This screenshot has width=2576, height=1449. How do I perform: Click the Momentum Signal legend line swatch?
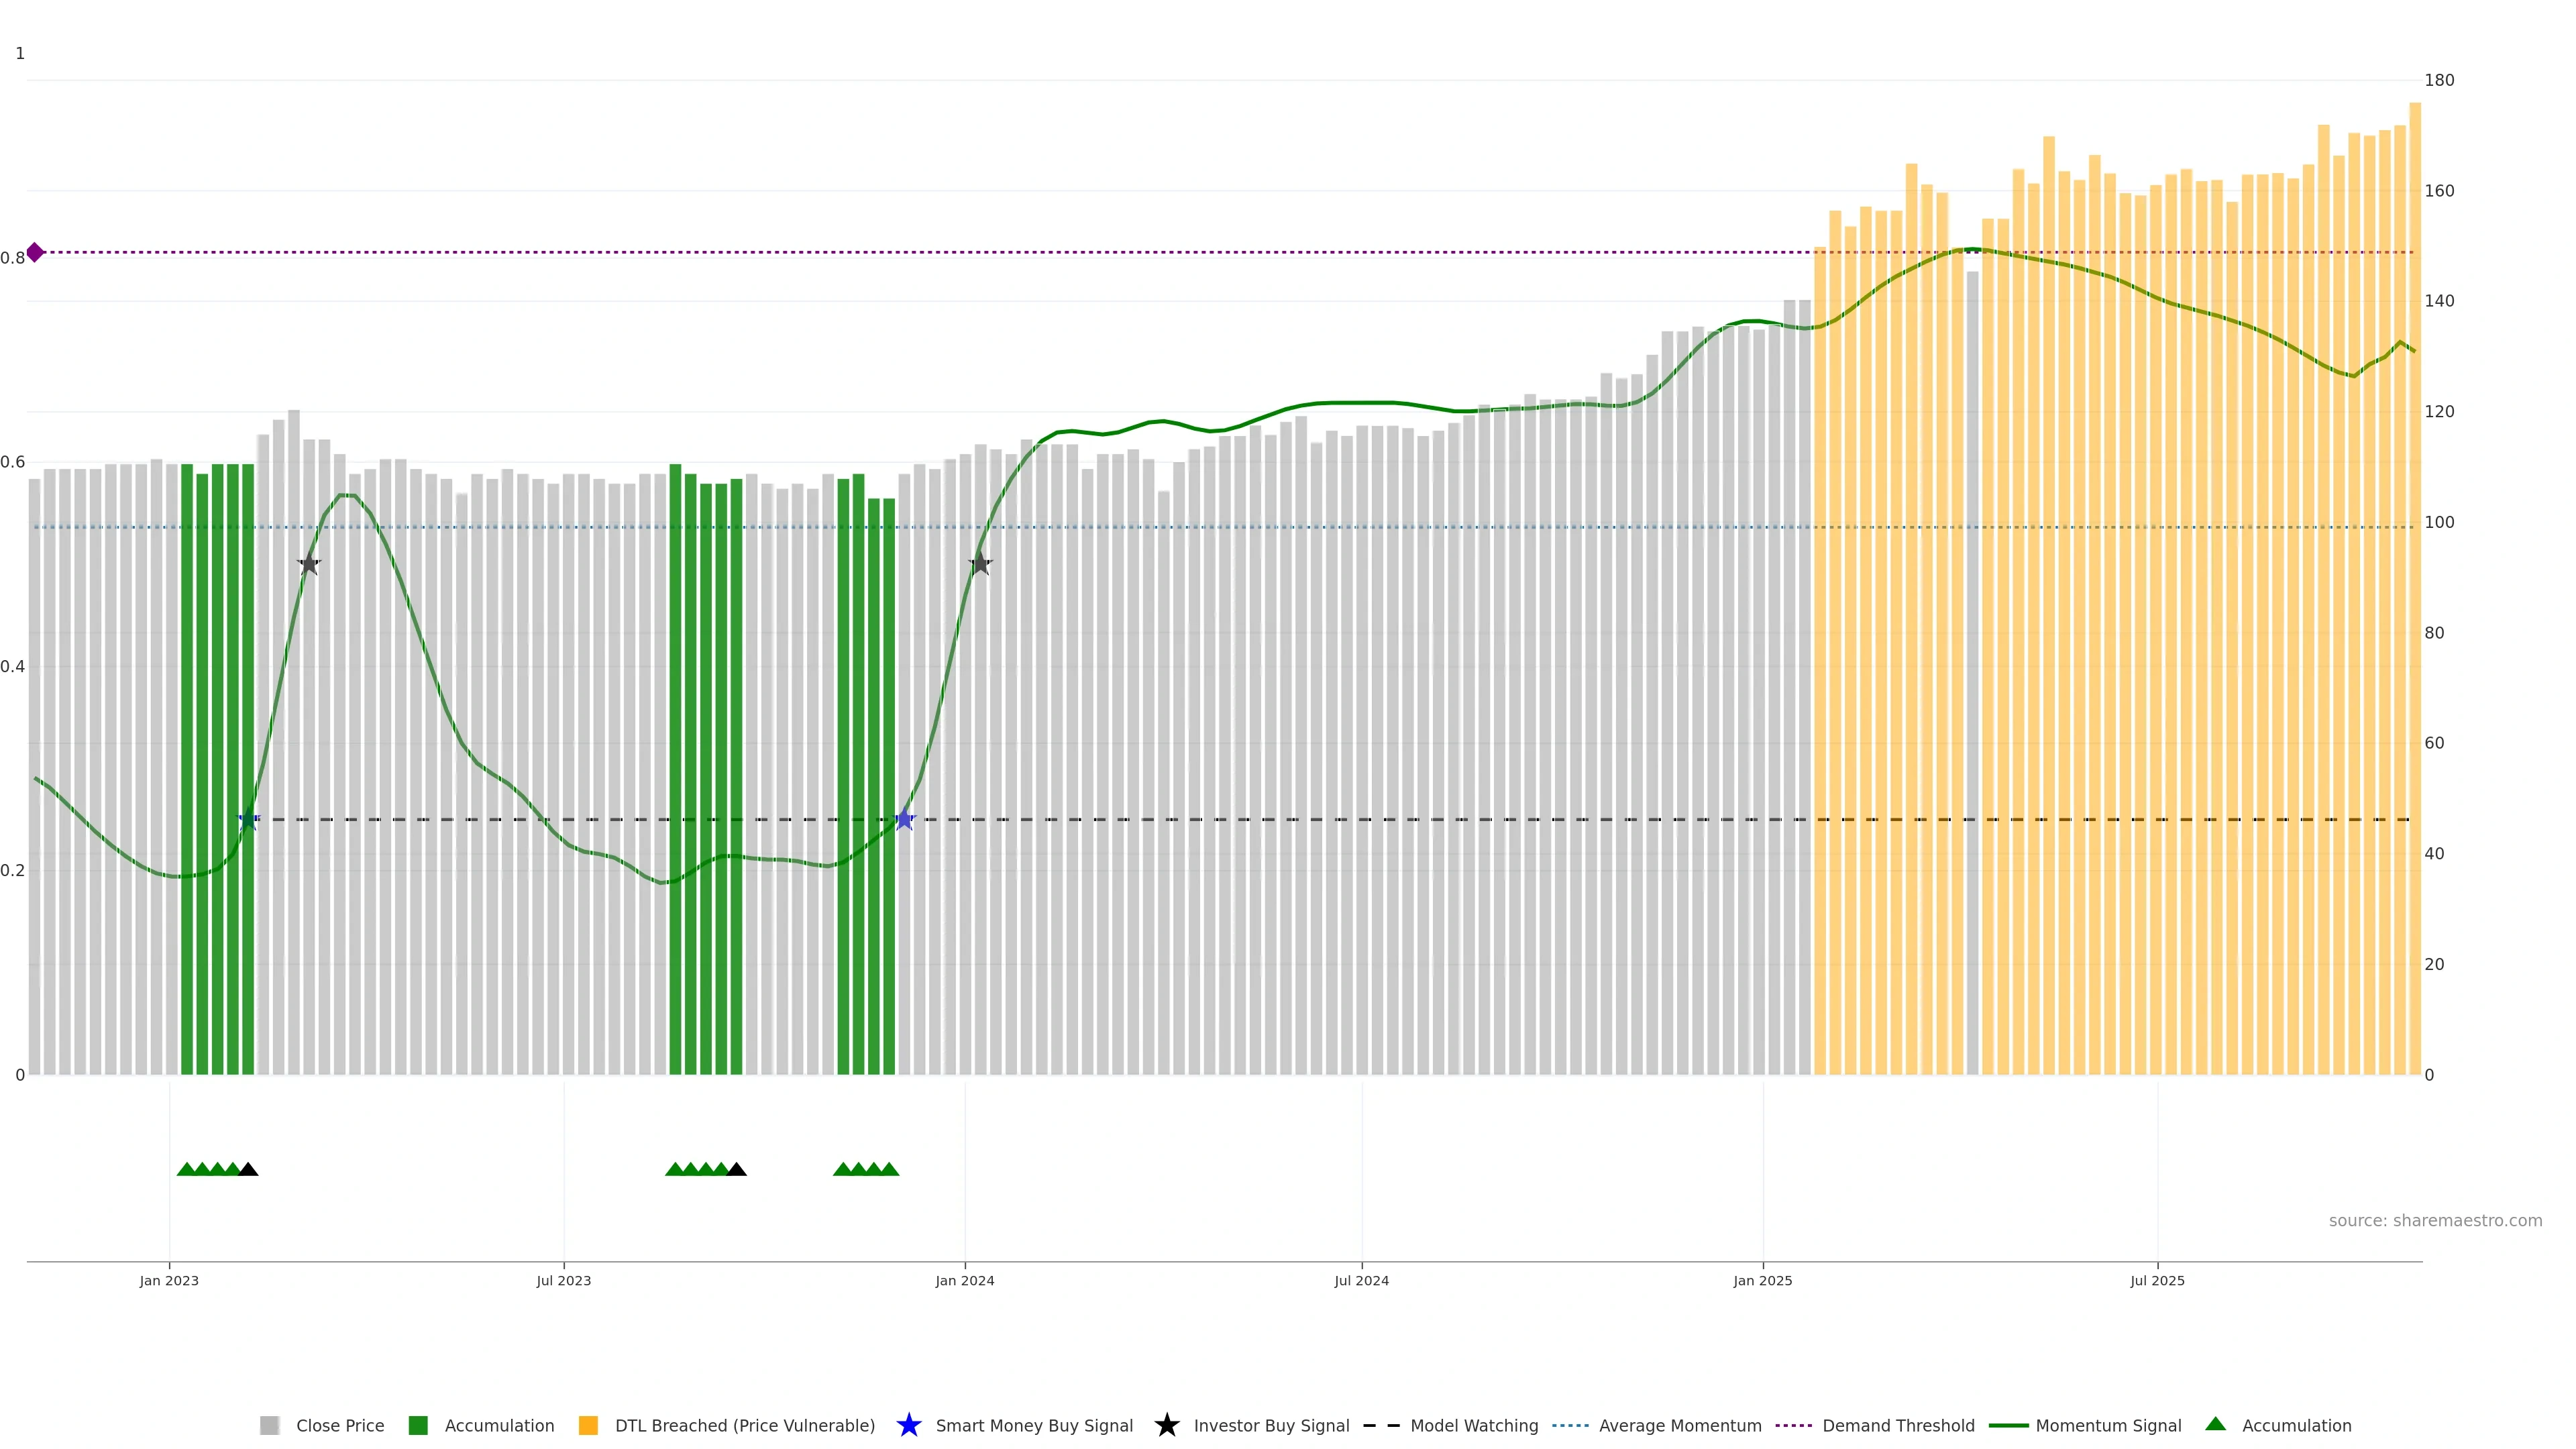pos(2008,1425)
